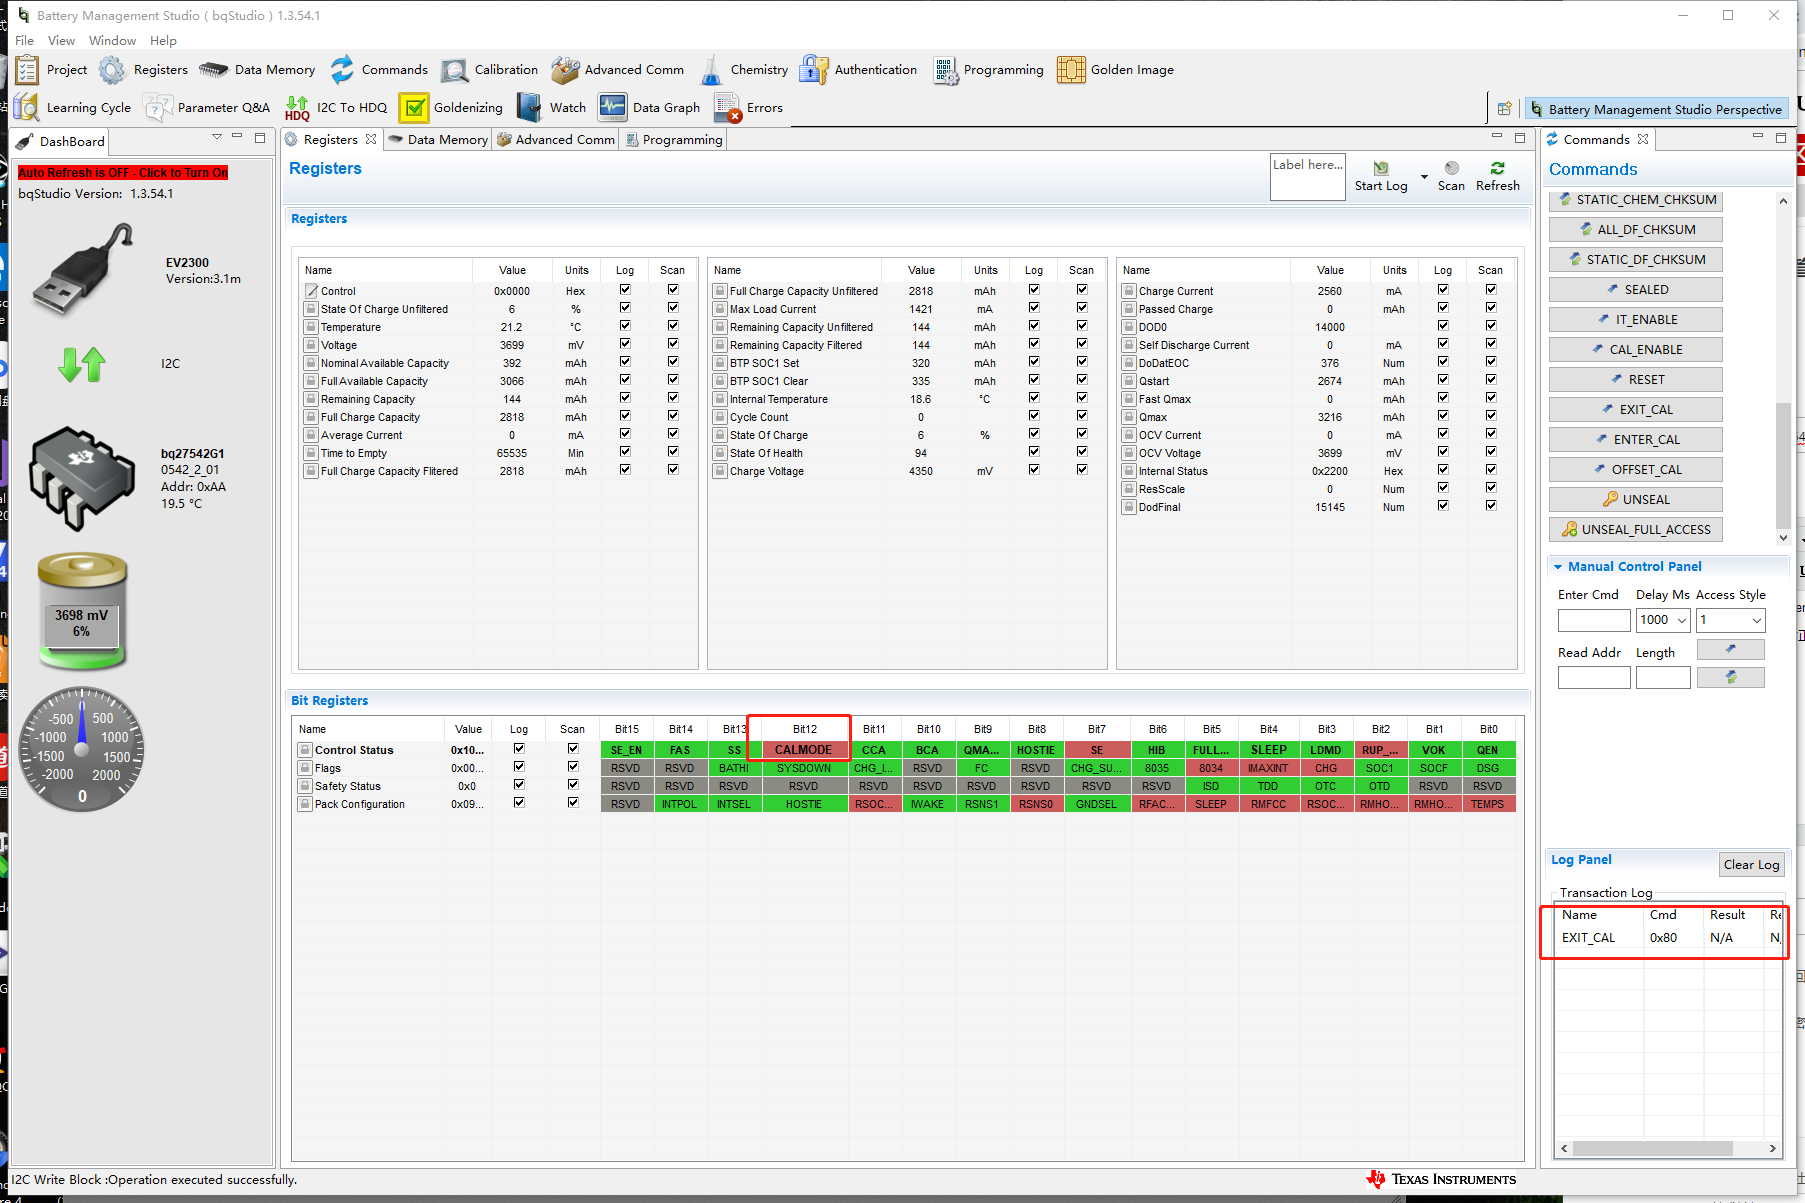Open the File menu
The height and width of the screenshot is (1203, 1805).
(25, 41)
